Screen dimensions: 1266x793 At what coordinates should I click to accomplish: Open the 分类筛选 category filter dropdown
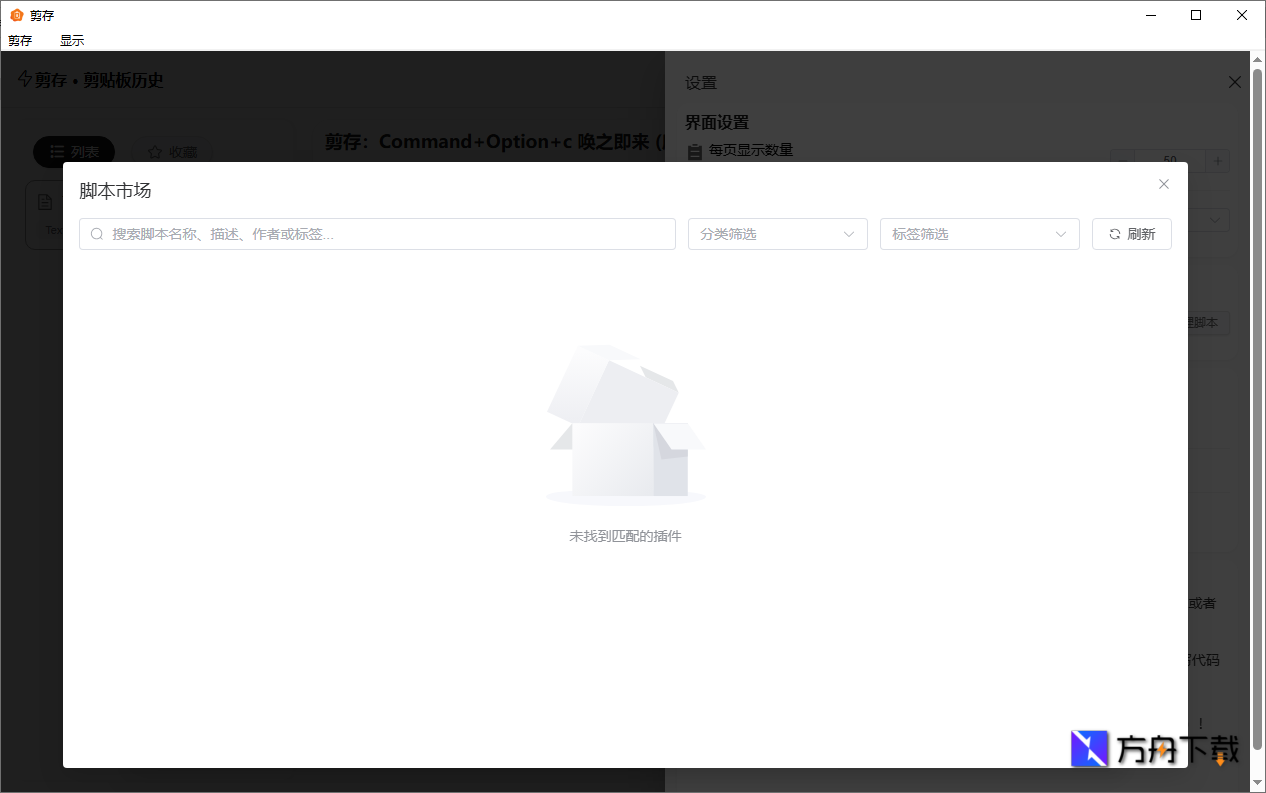click(778, 233)
